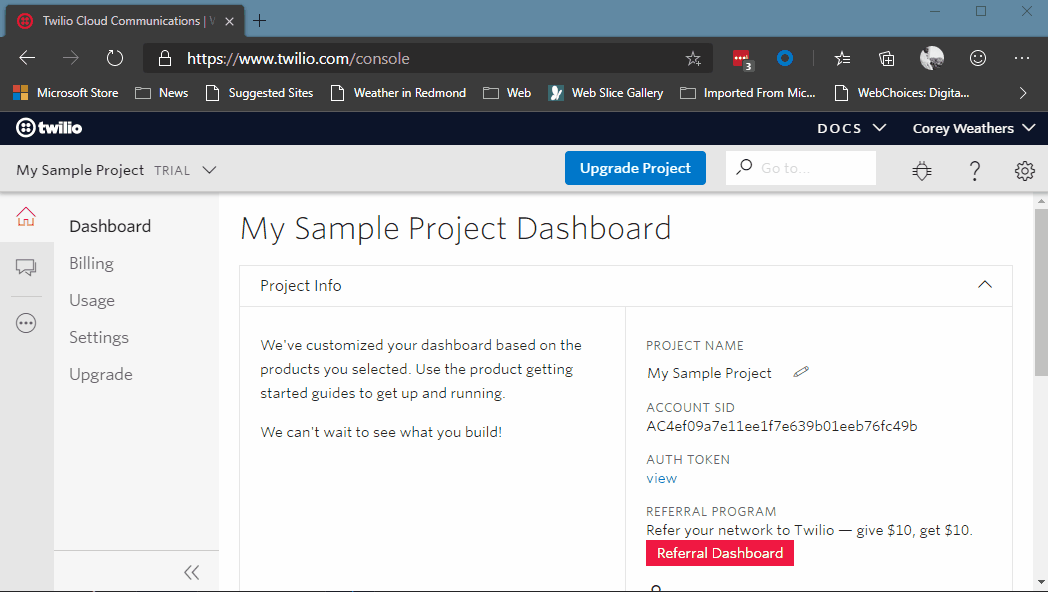The width and height of the screenshot is (1048, 592).
Task: Collapse the Project Info panel
Action: point(985,285)
